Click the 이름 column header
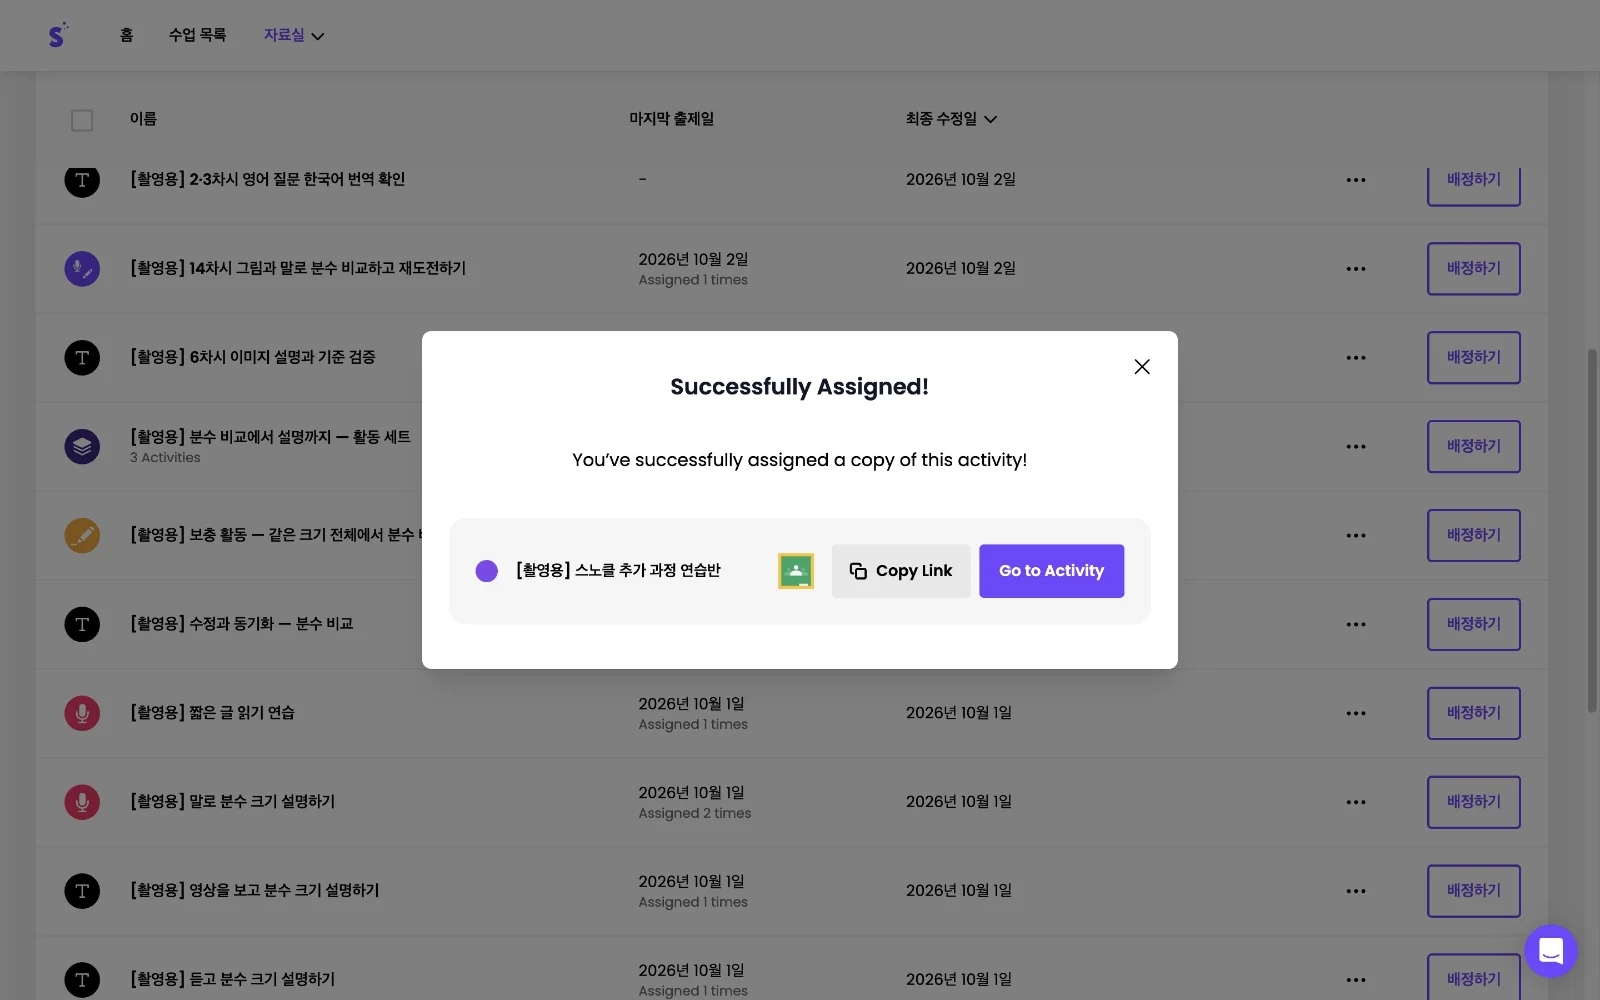Viewport: 1600px width, 1000px height. (x=143, y=119)
